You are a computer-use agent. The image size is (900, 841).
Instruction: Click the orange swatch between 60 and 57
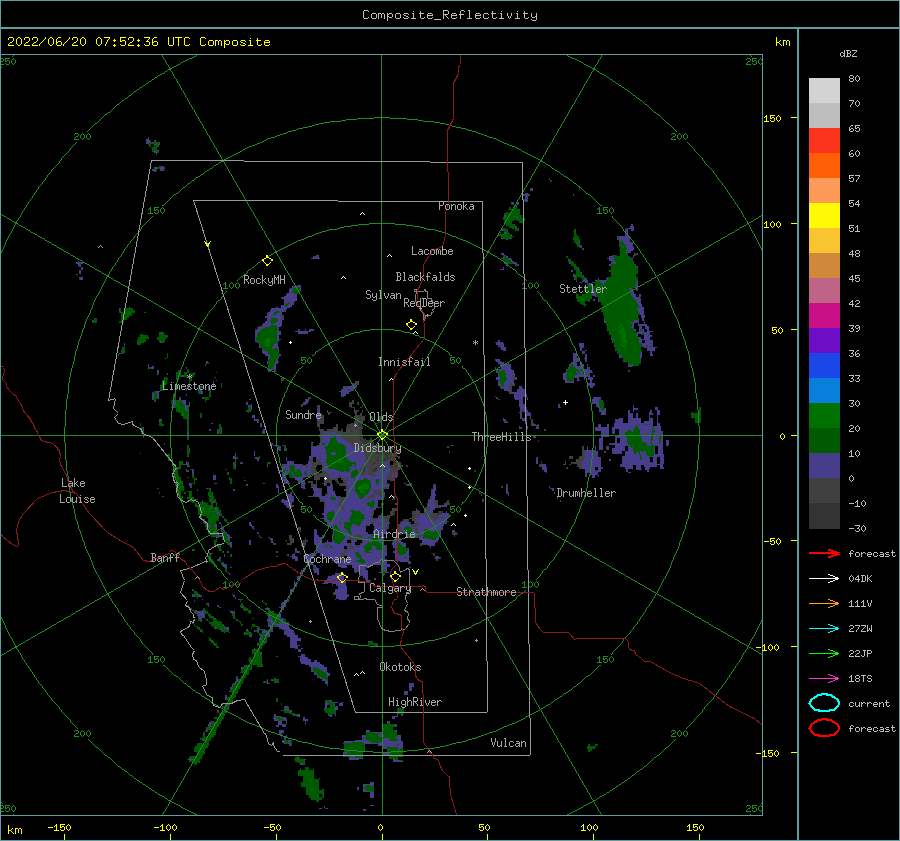tap(824, 166)
